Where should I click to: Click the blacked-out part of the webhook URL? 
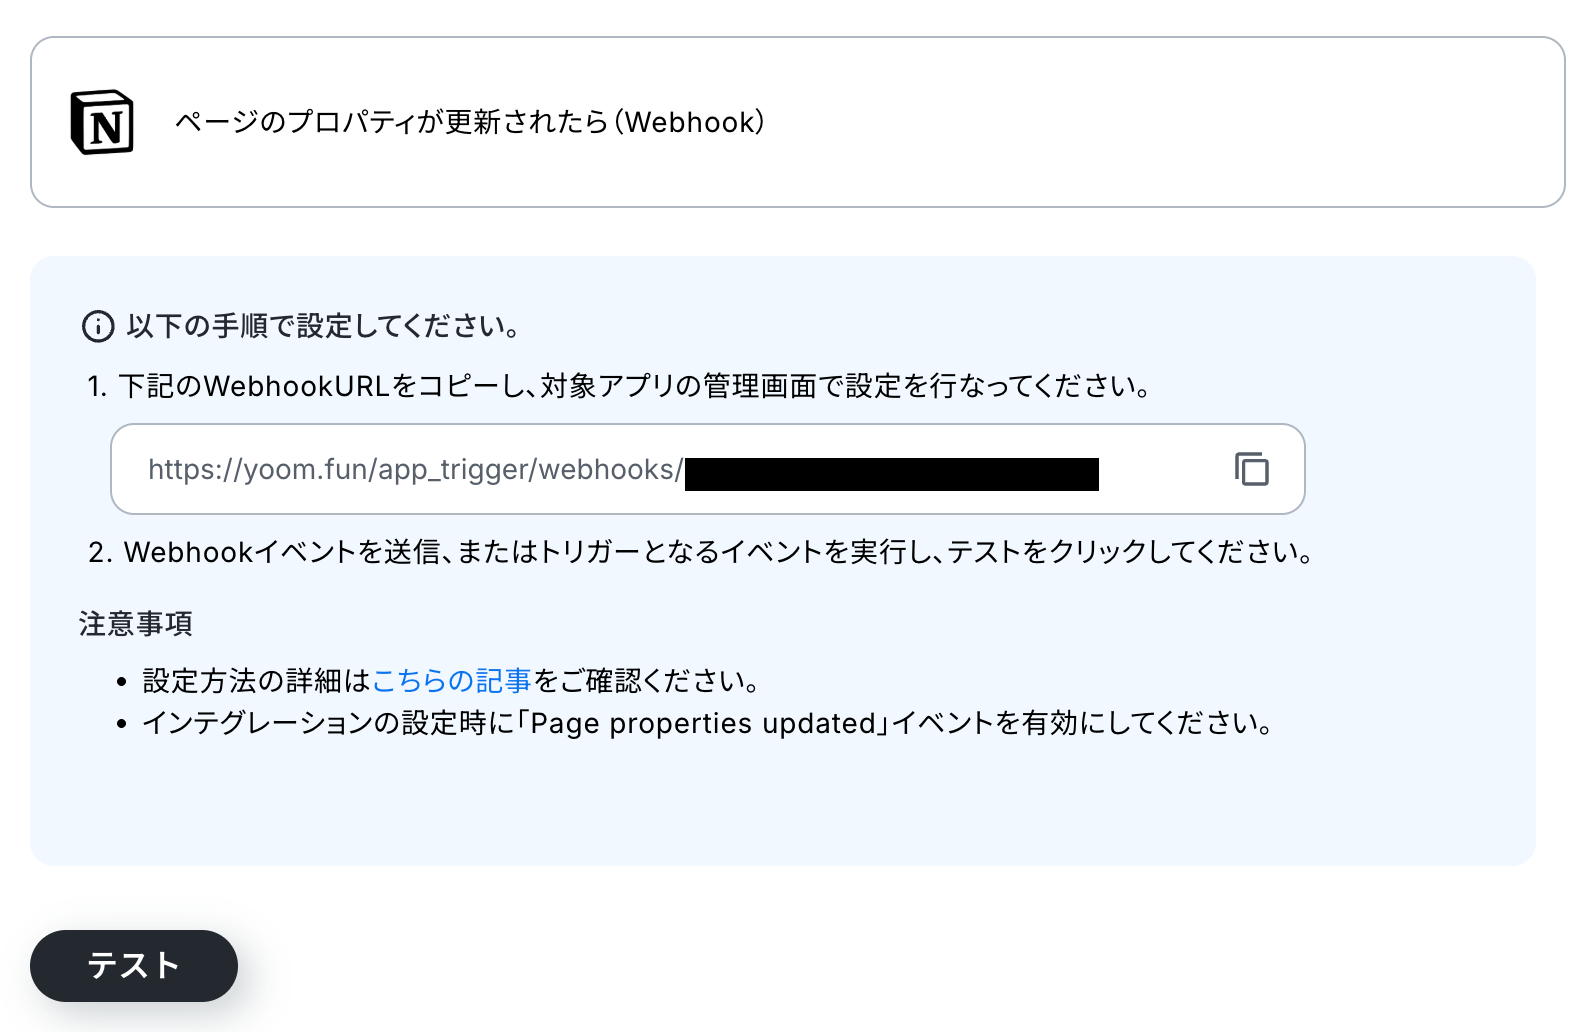point(892,474)
